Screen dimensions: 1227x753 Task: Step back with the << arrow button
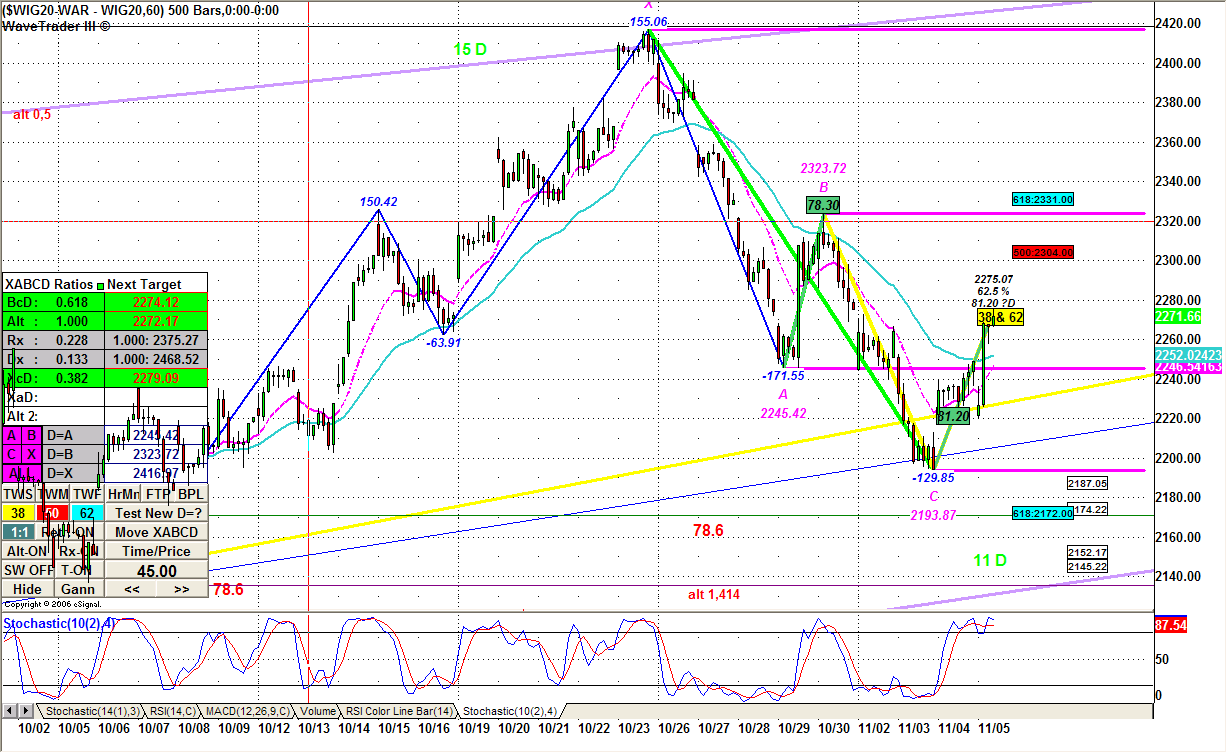132,589
